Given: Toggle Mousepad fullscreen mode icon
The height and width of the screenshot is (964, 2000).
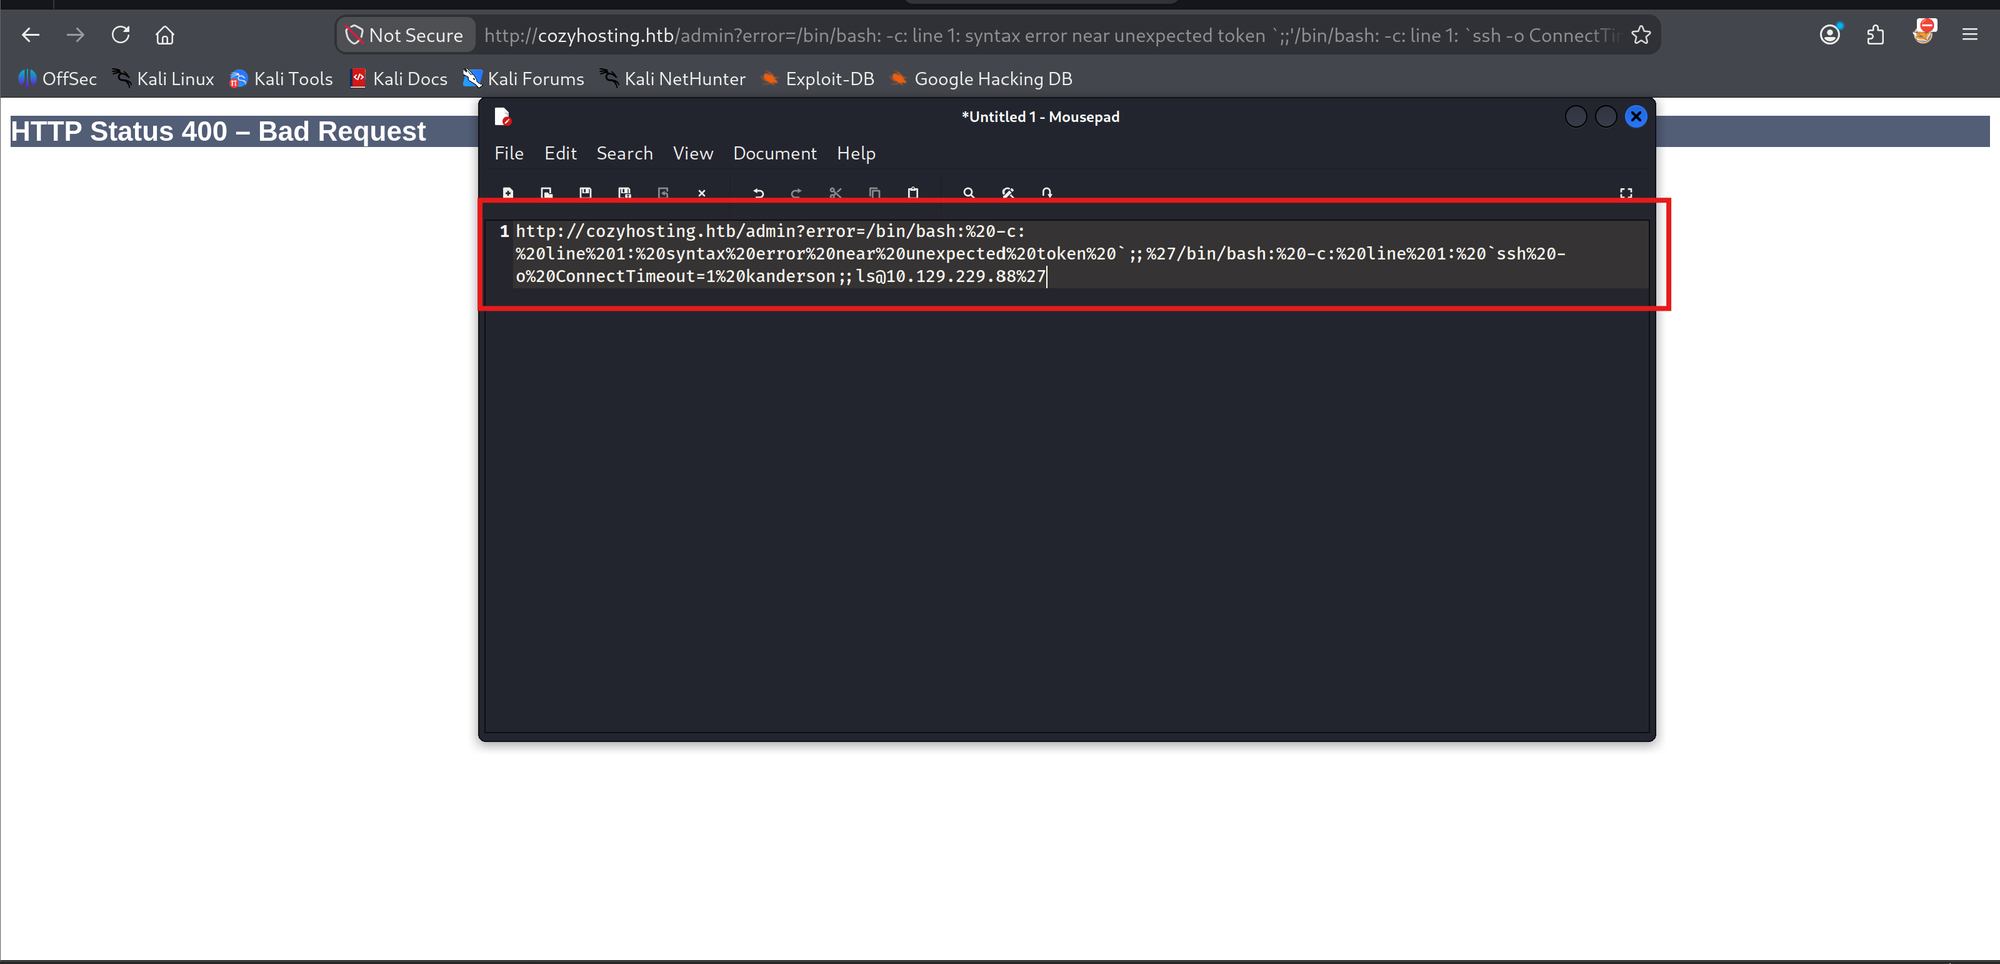Looking at the screenshot, I should pyautogui.click(x=1626, y=193).
